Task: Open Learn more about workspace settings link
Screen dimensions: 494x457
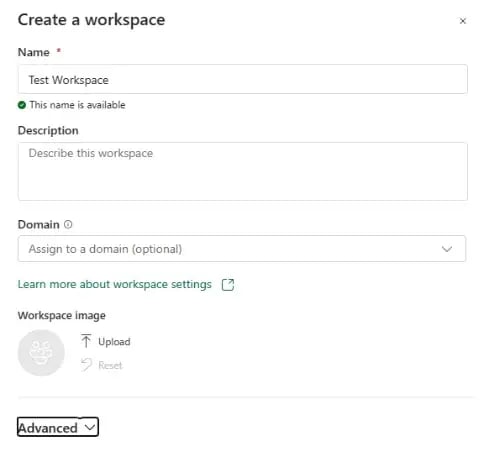Action: 115,284
